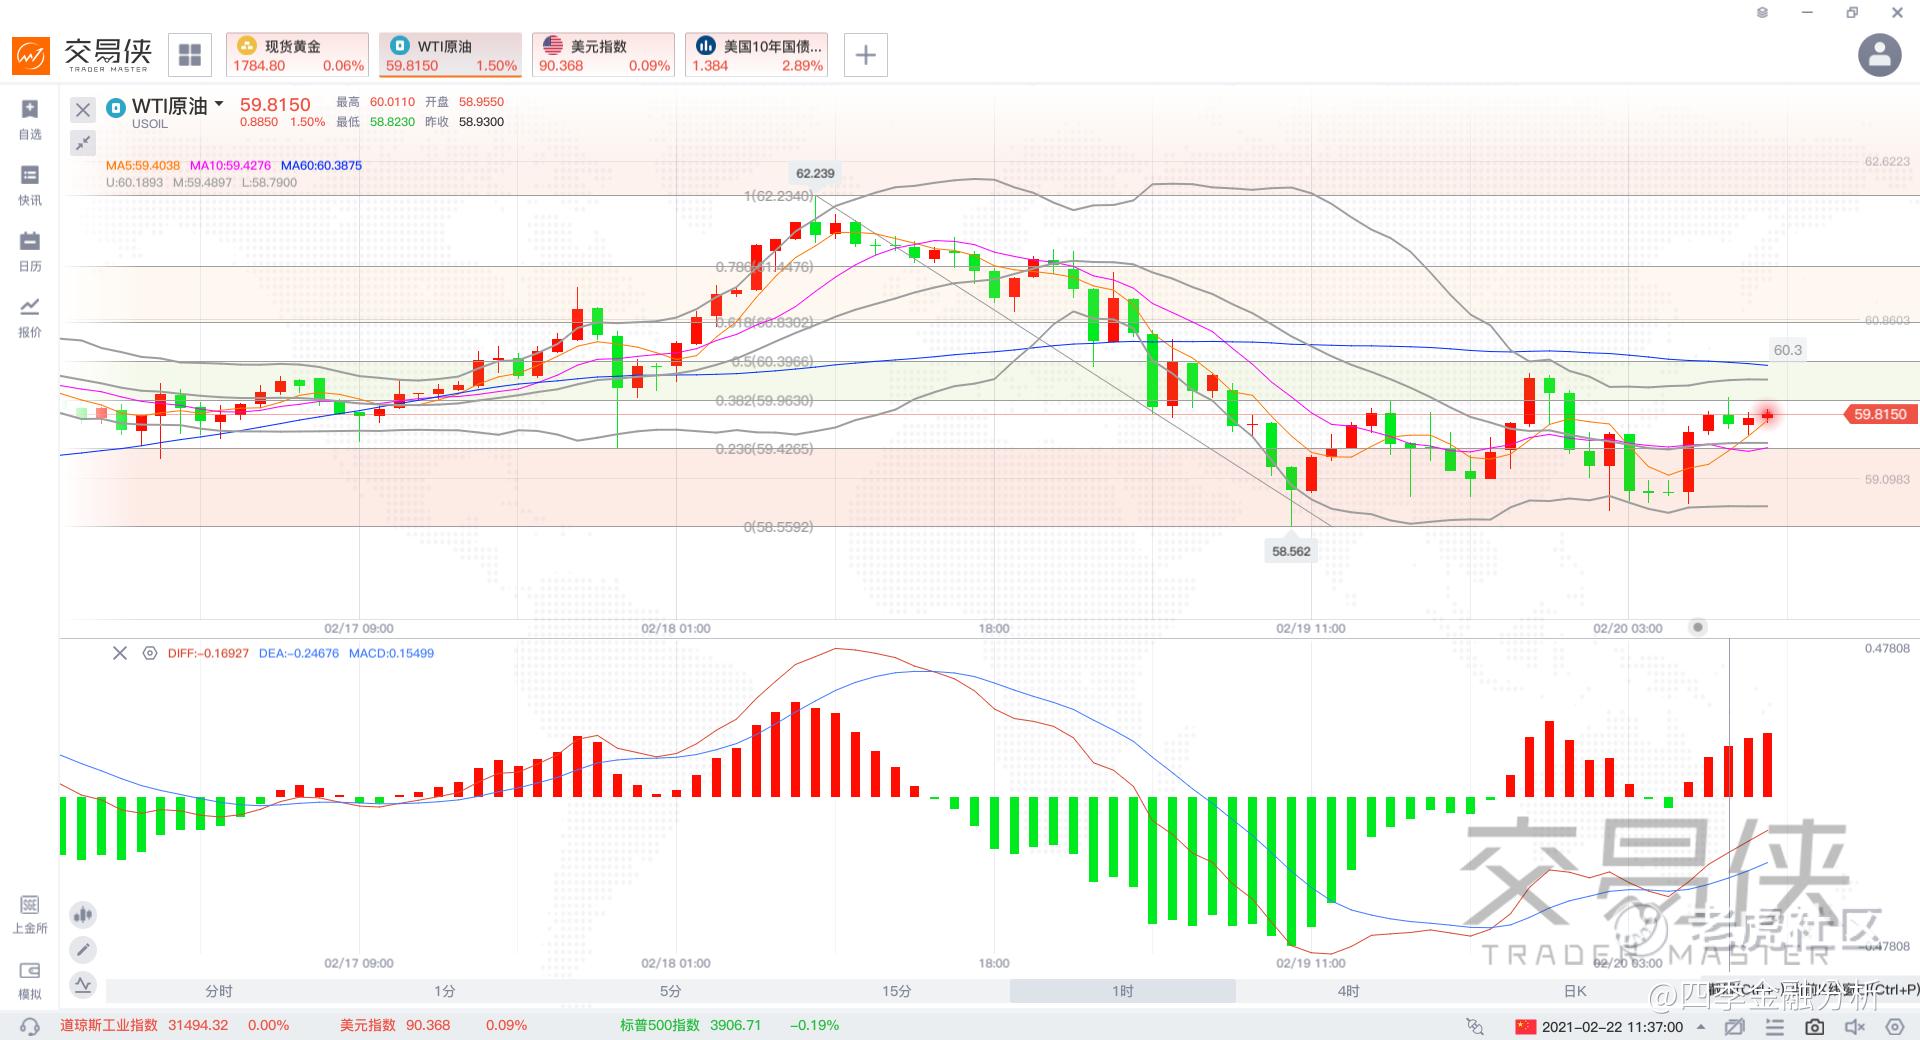This screenshot has width=1920, height=1040.
Task: Open the indicator line tool button
Action: pyautogui.click(x=83, y=984)
